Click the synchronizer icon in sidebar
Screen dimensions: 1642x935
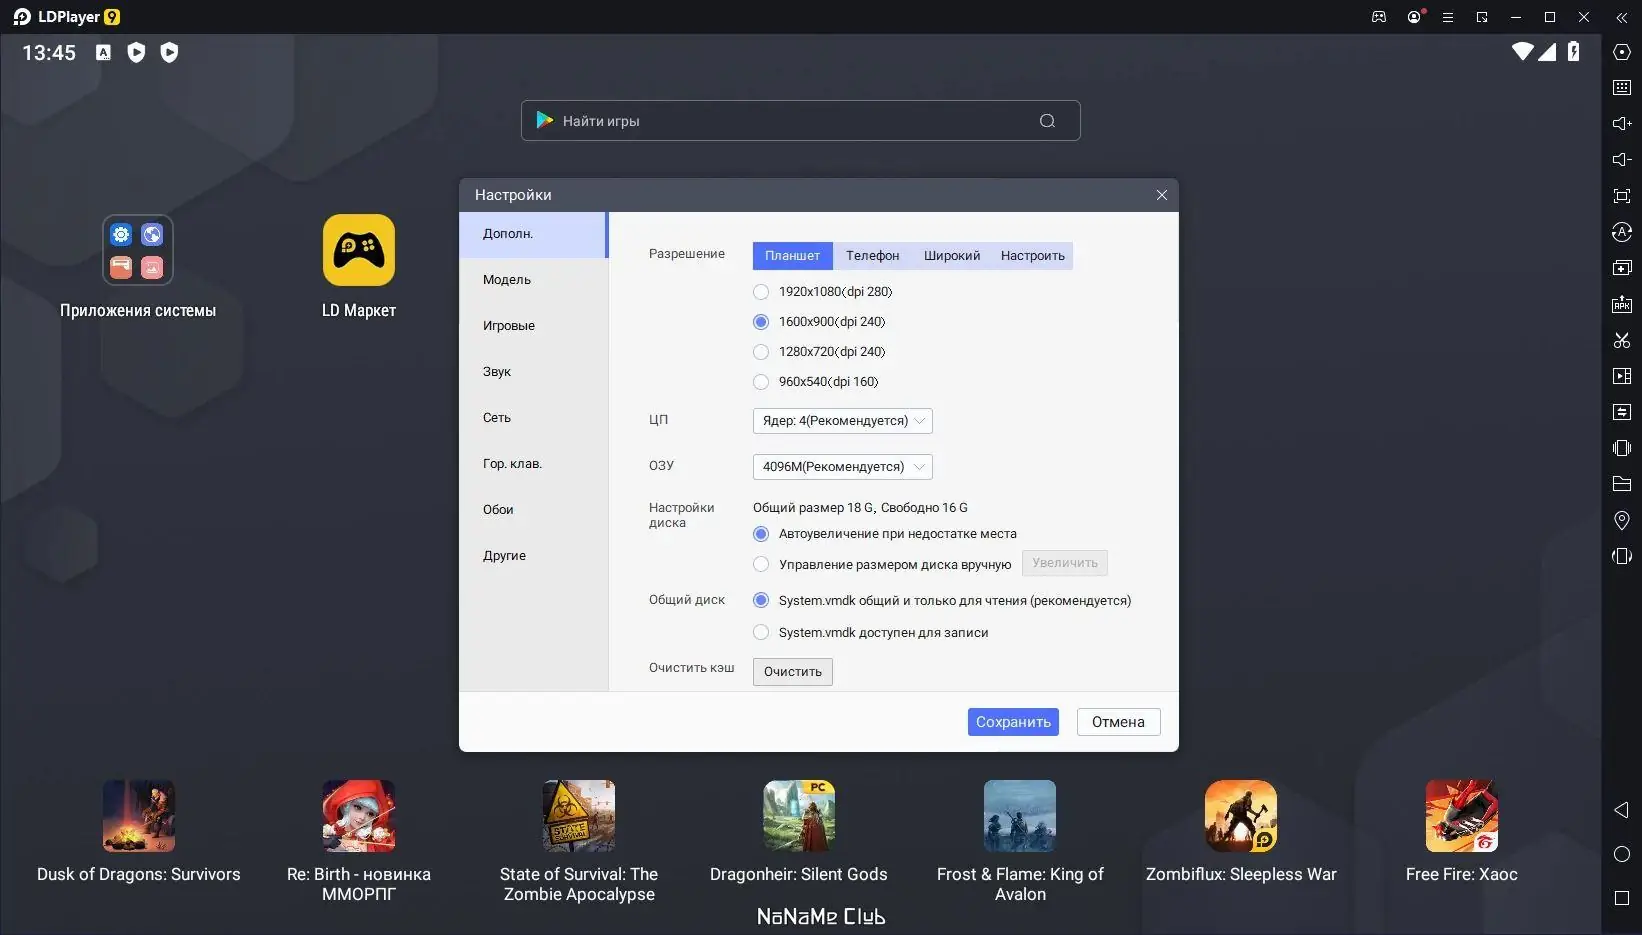pyautogui.click(x=1622, y=412)
